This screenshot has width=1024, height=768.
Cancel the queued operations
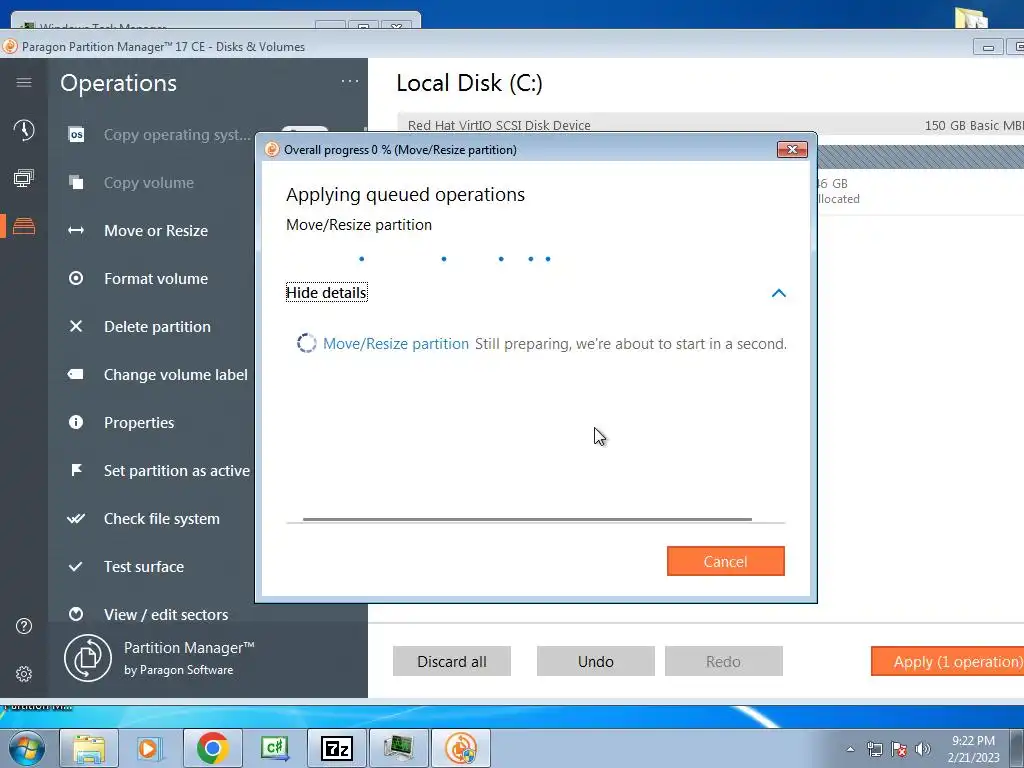(726, 562)
